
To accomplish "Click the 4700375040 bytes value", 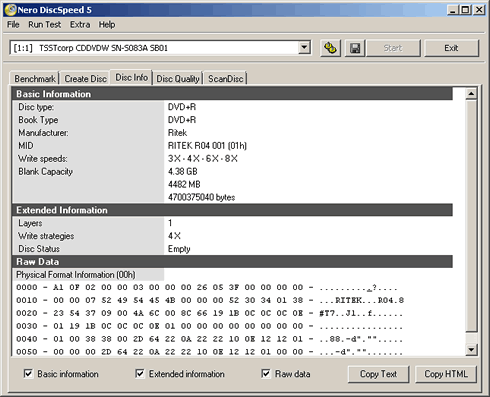I will tap(201, 197).
